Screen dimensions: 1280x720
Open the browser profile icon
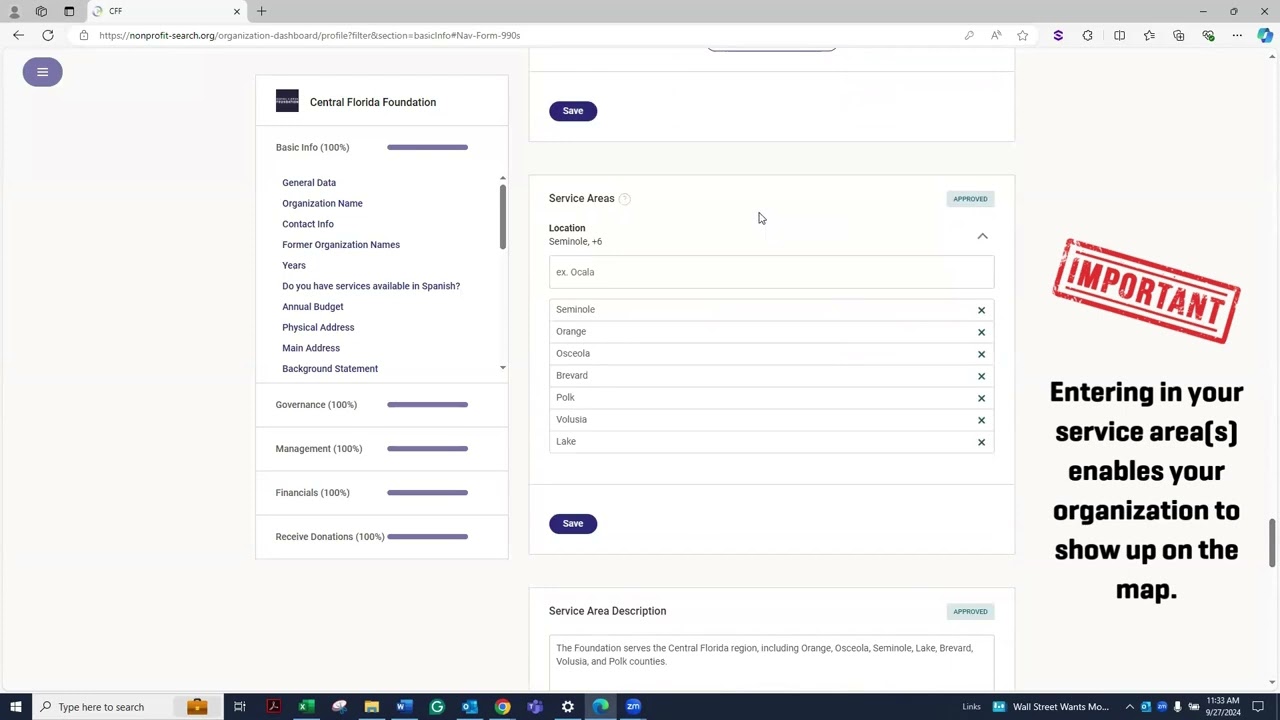click(14, 11)
